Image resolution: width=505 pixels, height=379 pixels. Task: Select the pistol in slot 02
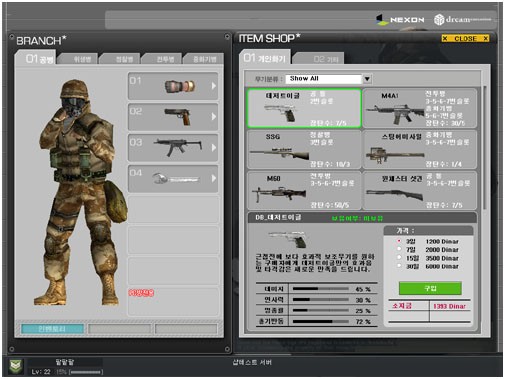(173, 117)
